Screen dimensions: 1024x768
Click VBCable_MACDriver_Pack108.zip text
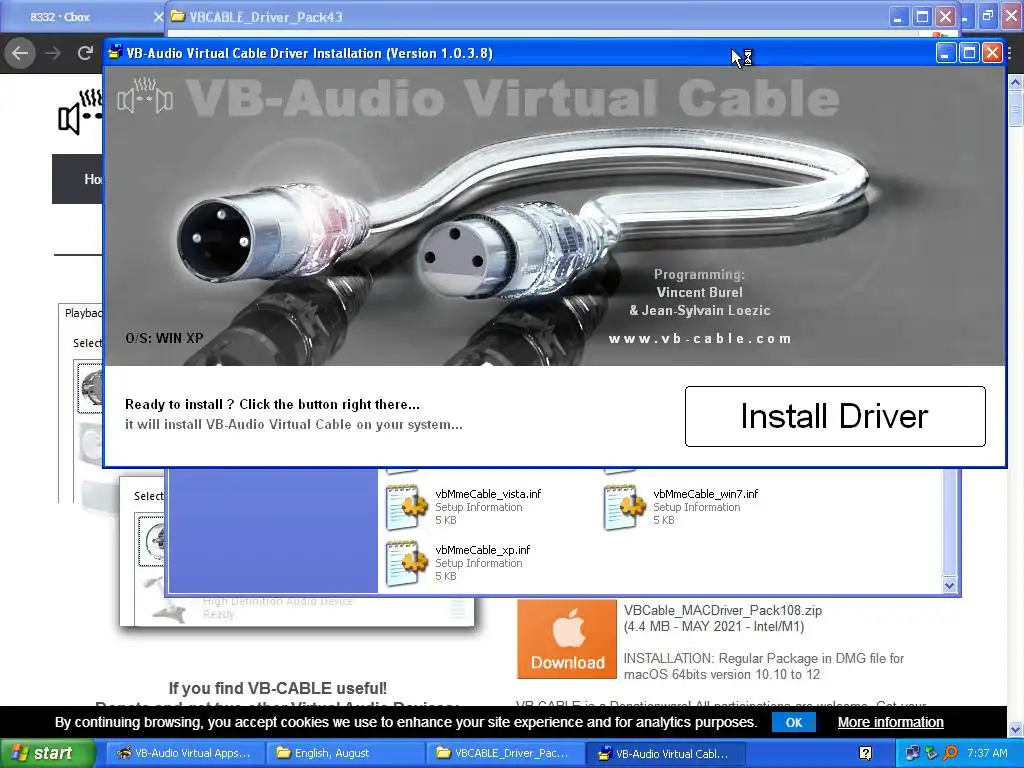click(722, 611)
